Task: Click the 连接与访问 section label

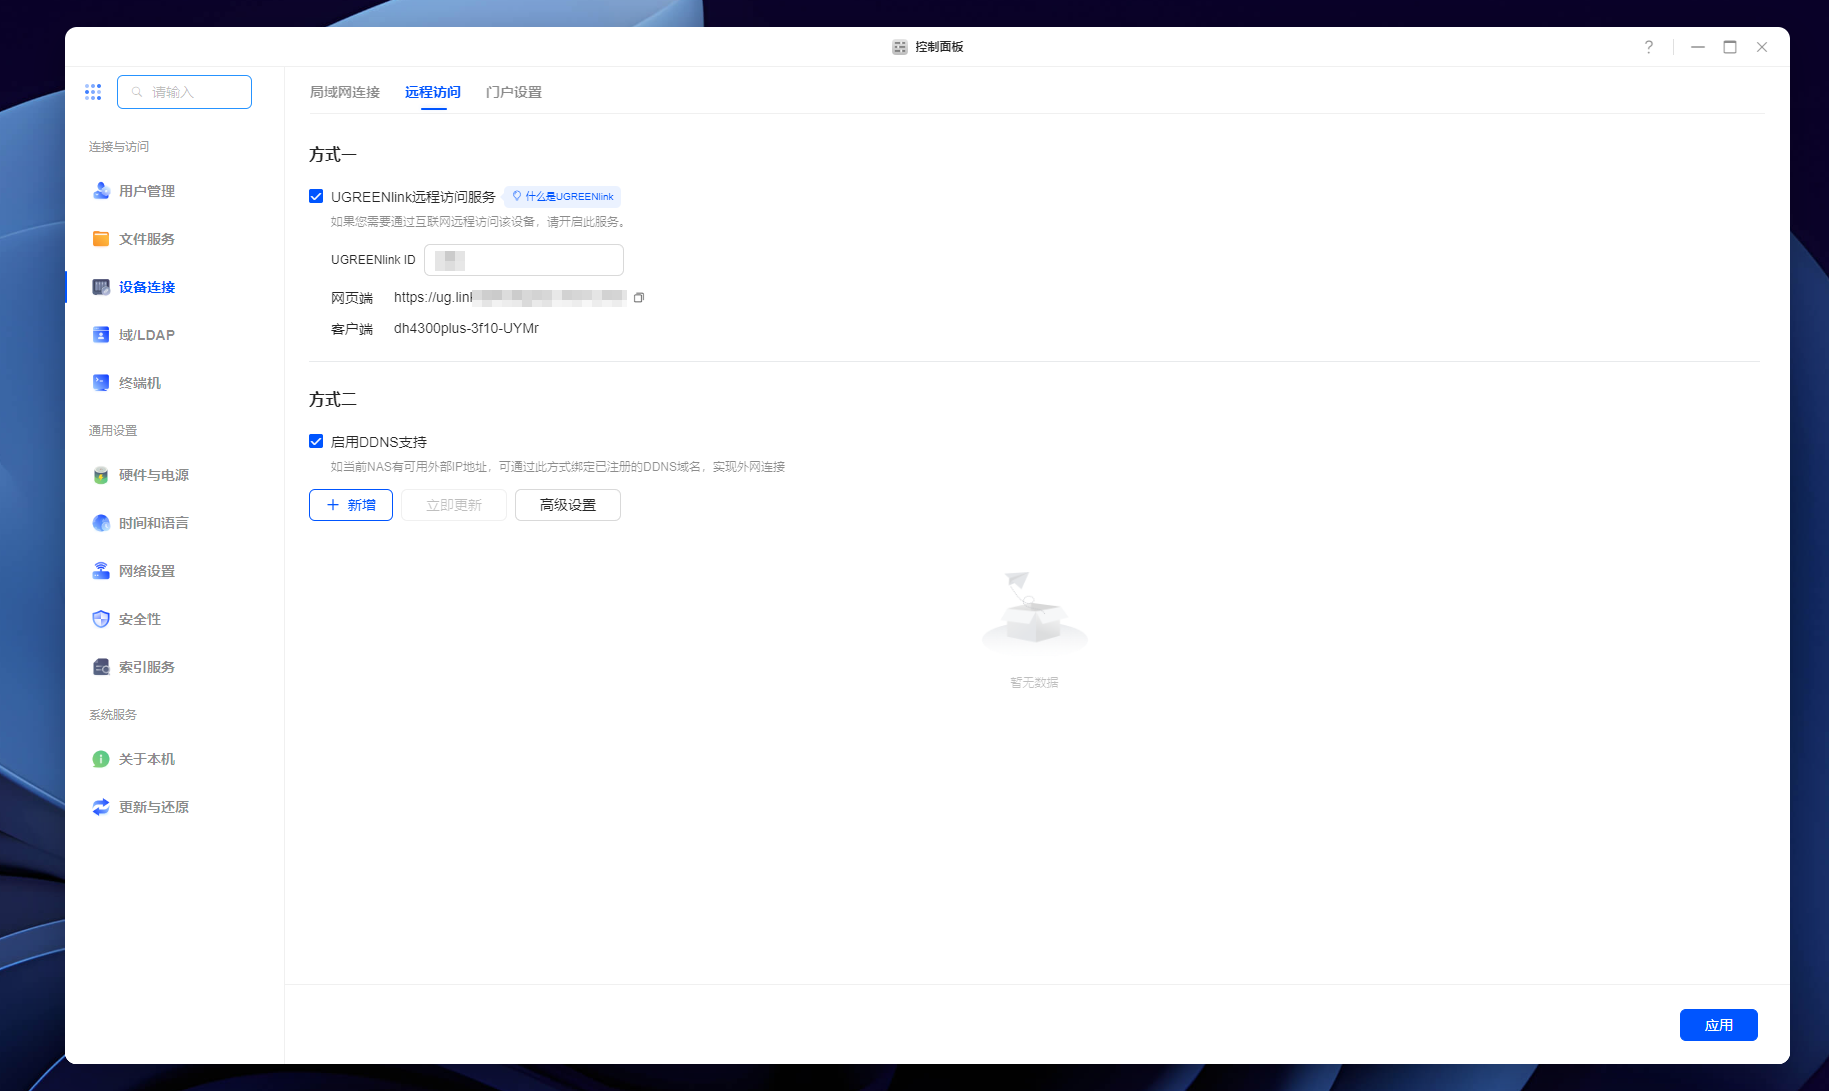Action: point(119,146)
